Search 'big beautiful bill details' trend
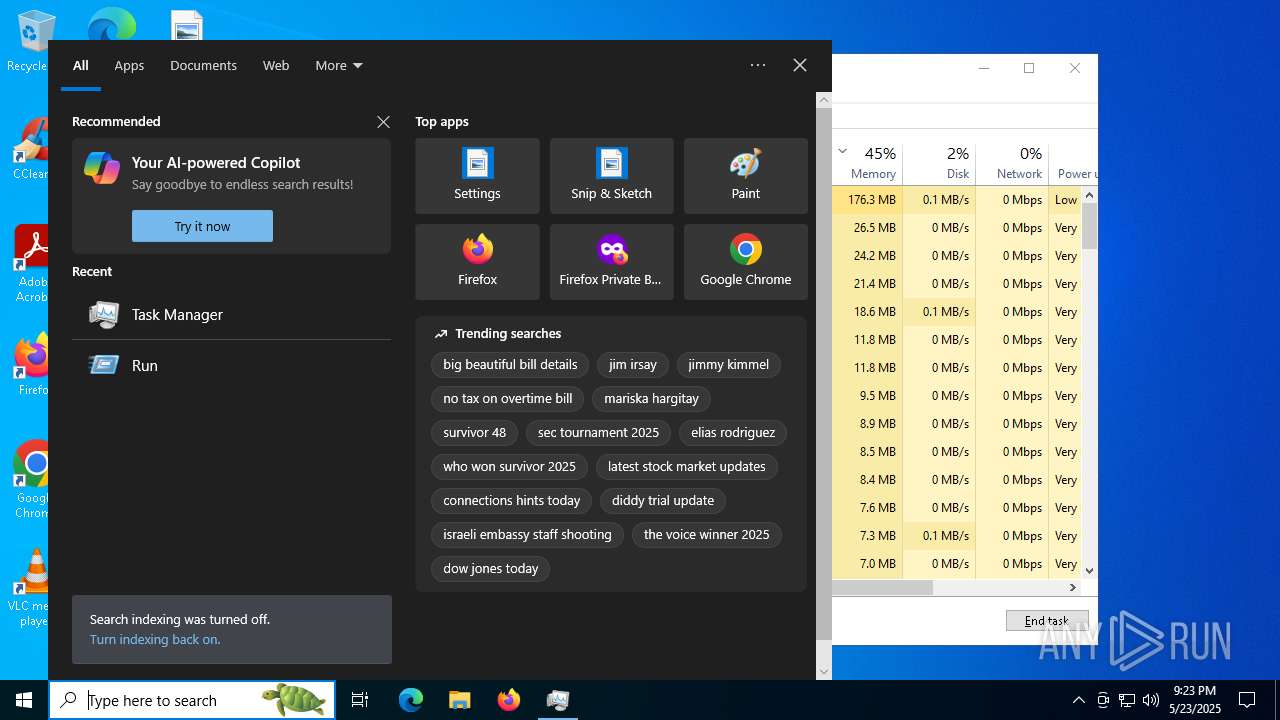Screen dimensions: 1280x720 click(510, 365)
